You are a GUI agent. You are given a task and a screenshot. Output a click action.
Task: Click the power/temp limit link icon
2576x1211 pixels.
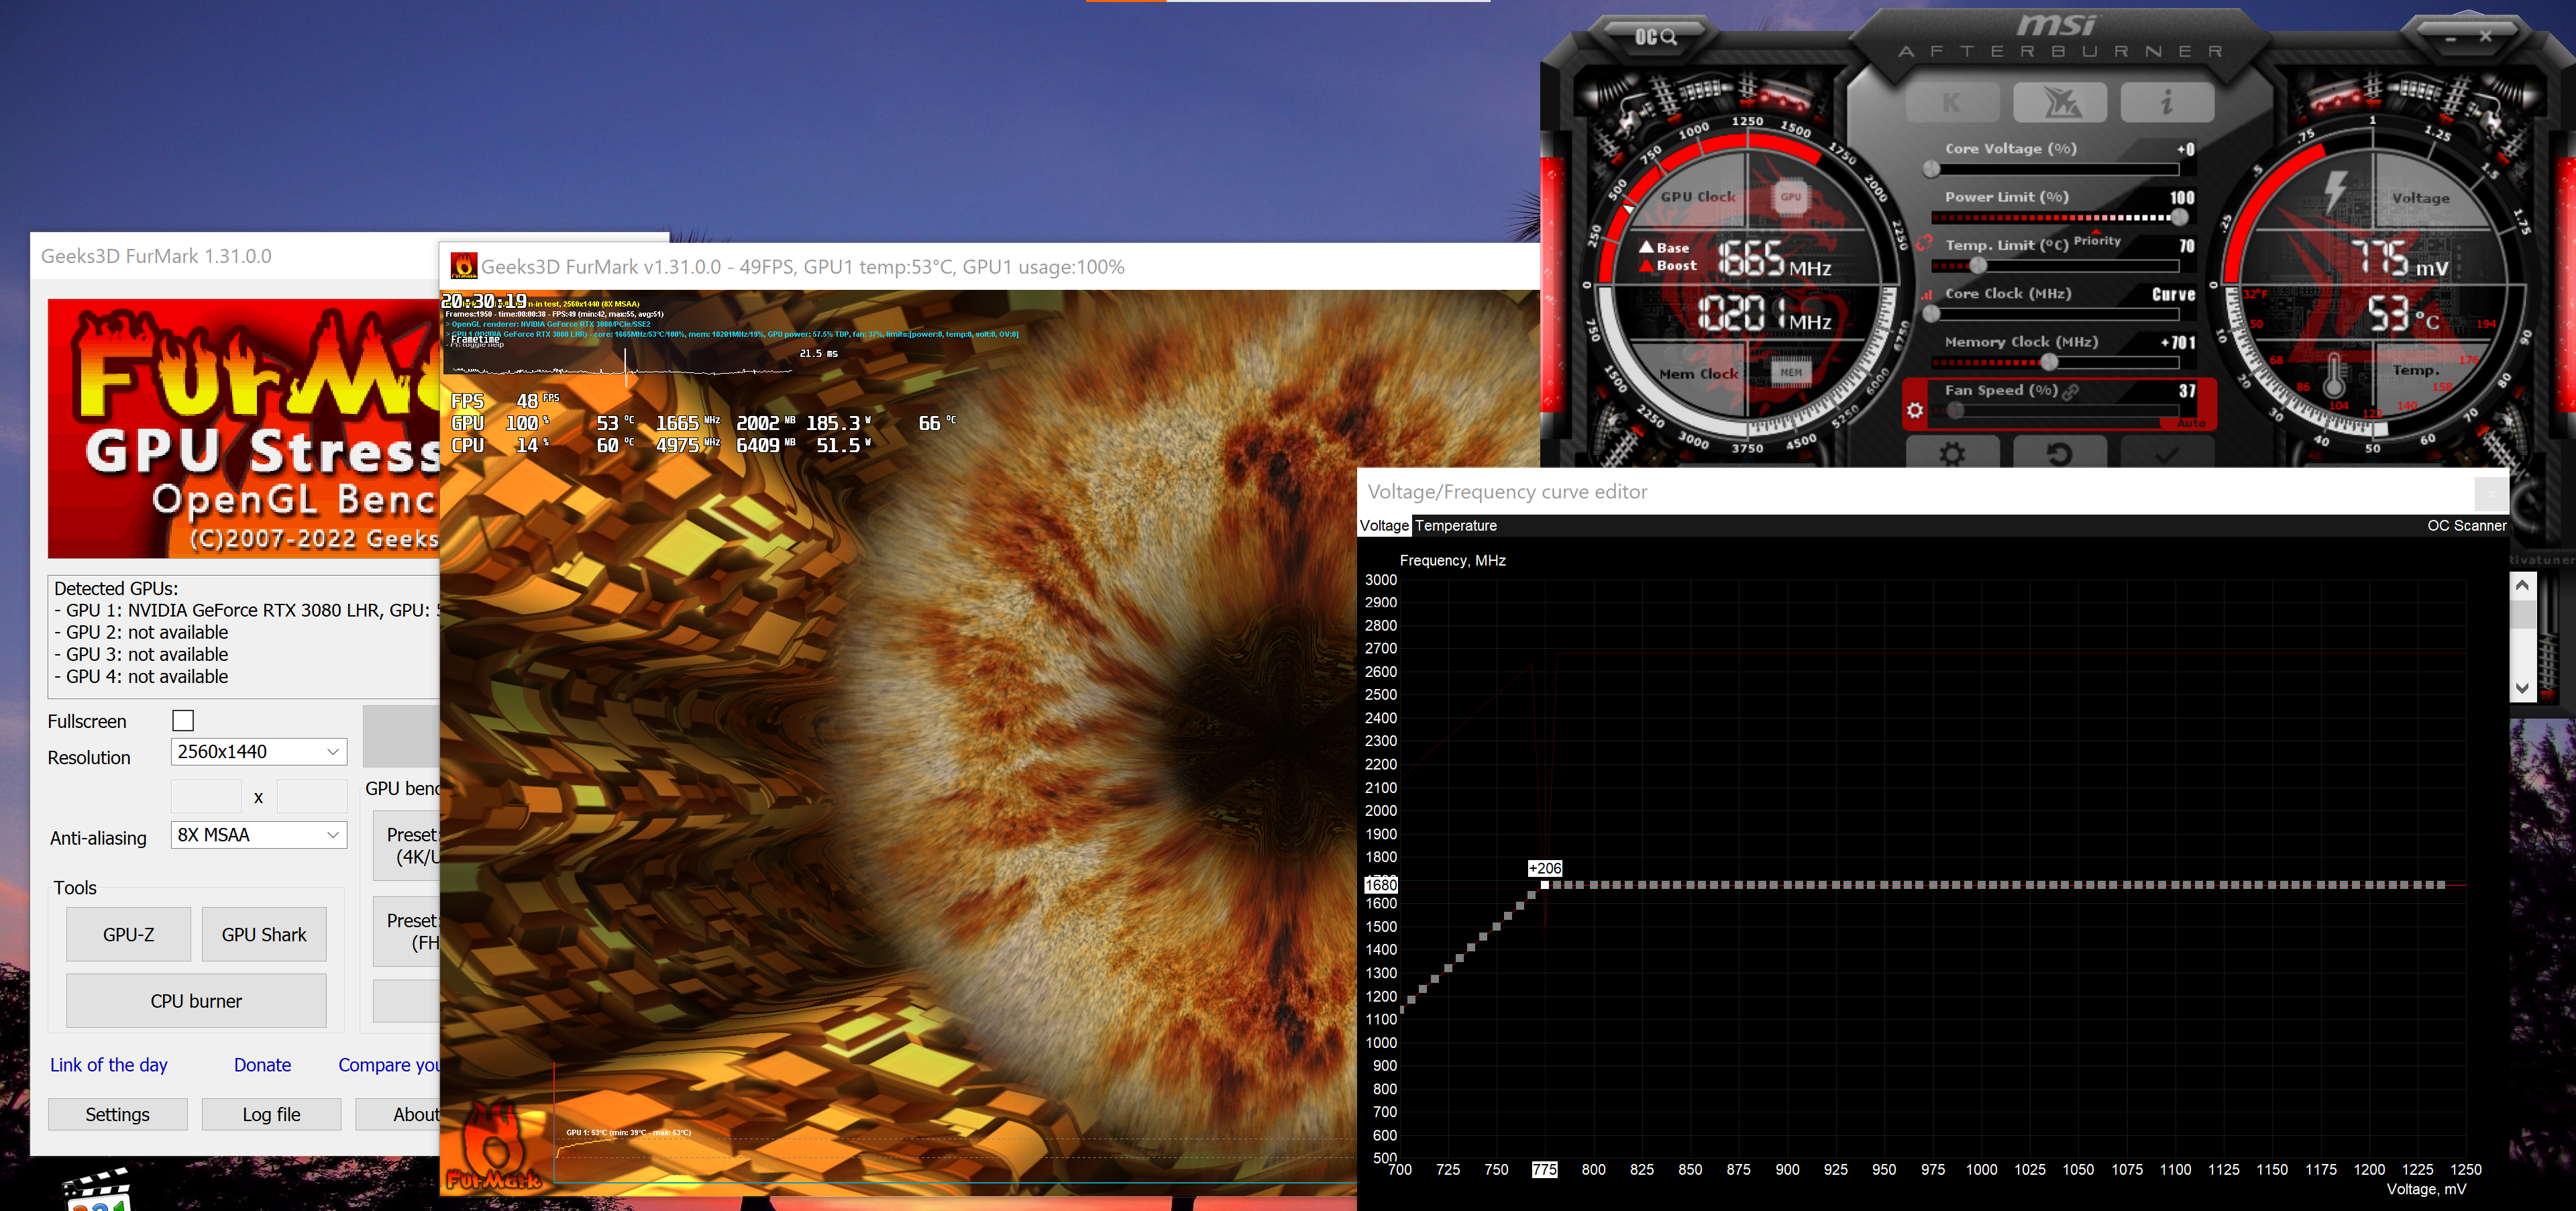click(x=1924, y=243)
